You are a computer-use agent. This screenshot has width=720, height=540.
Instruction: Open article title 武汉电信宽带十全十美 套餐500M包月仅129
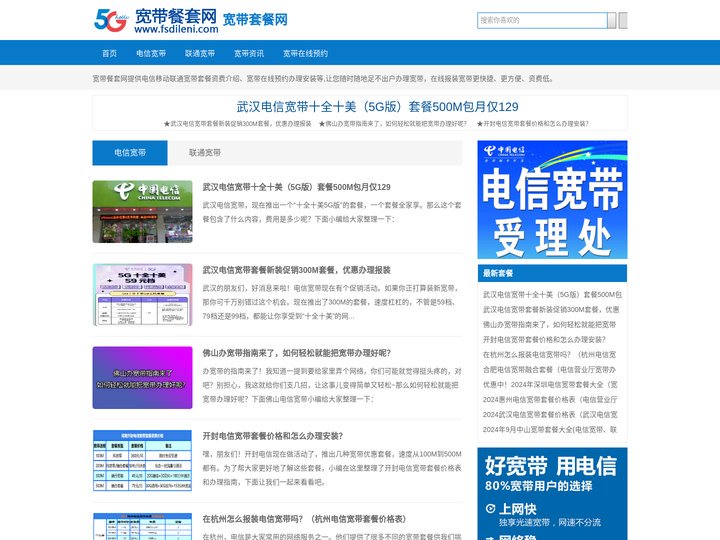tap(297, 187)
